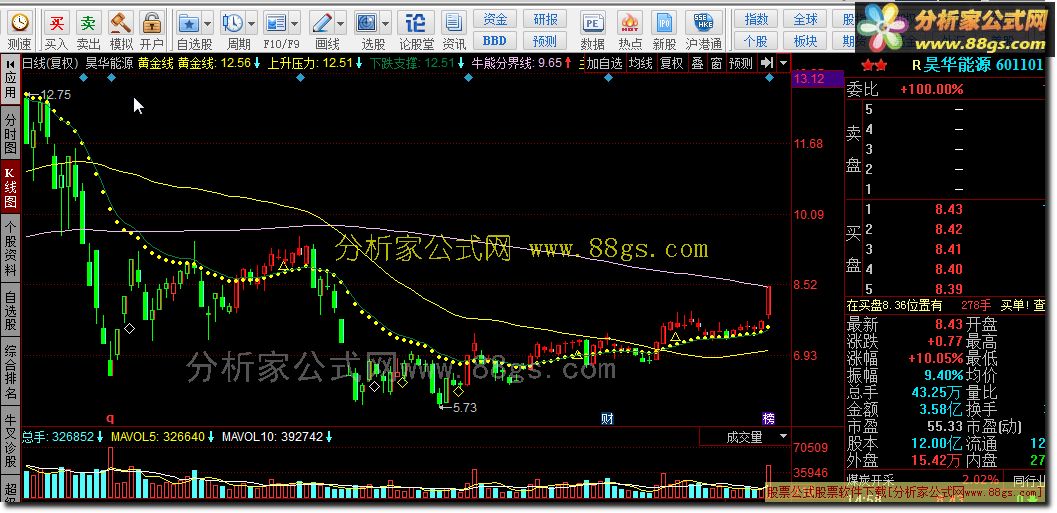
Task: Click the red q marker below the candles
Action: (110, 417)
